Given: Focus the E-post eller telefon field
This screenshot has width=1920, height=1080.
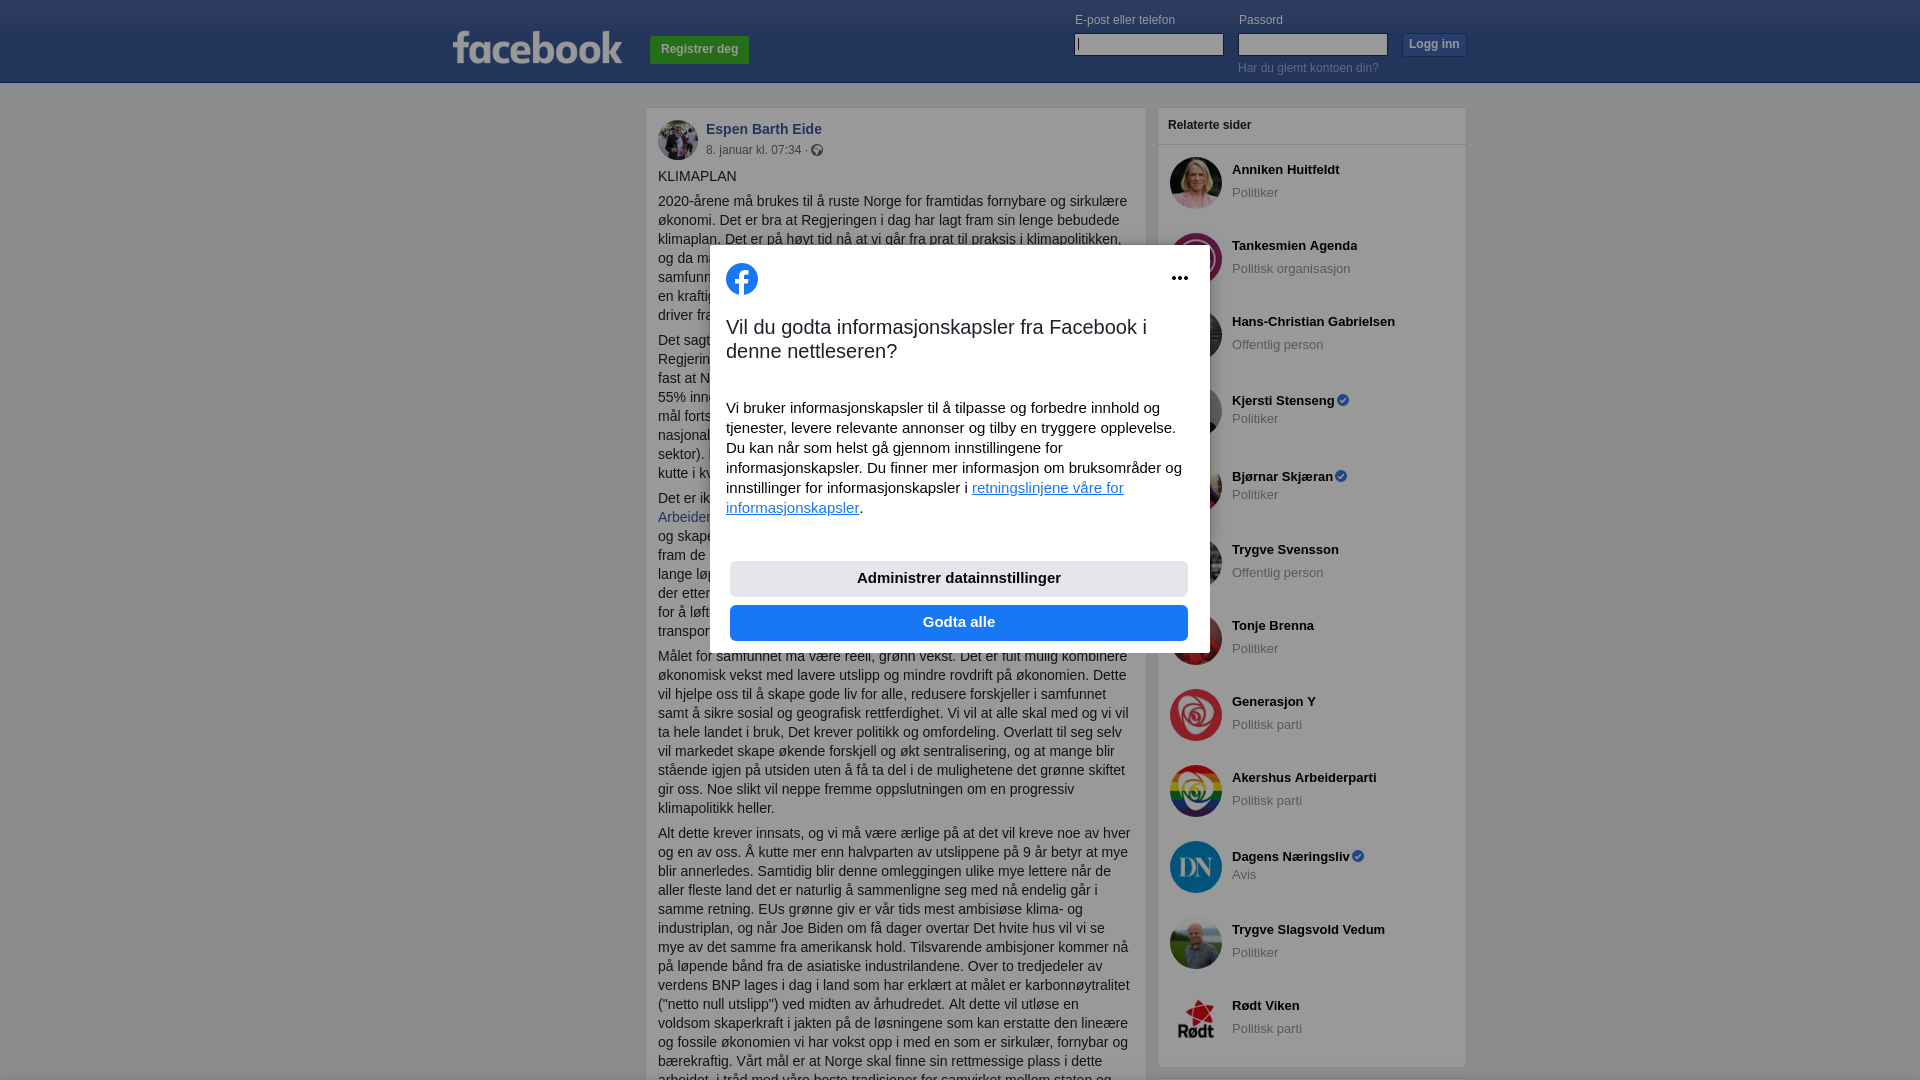Looking at the screenshot, I should 1149,44.
